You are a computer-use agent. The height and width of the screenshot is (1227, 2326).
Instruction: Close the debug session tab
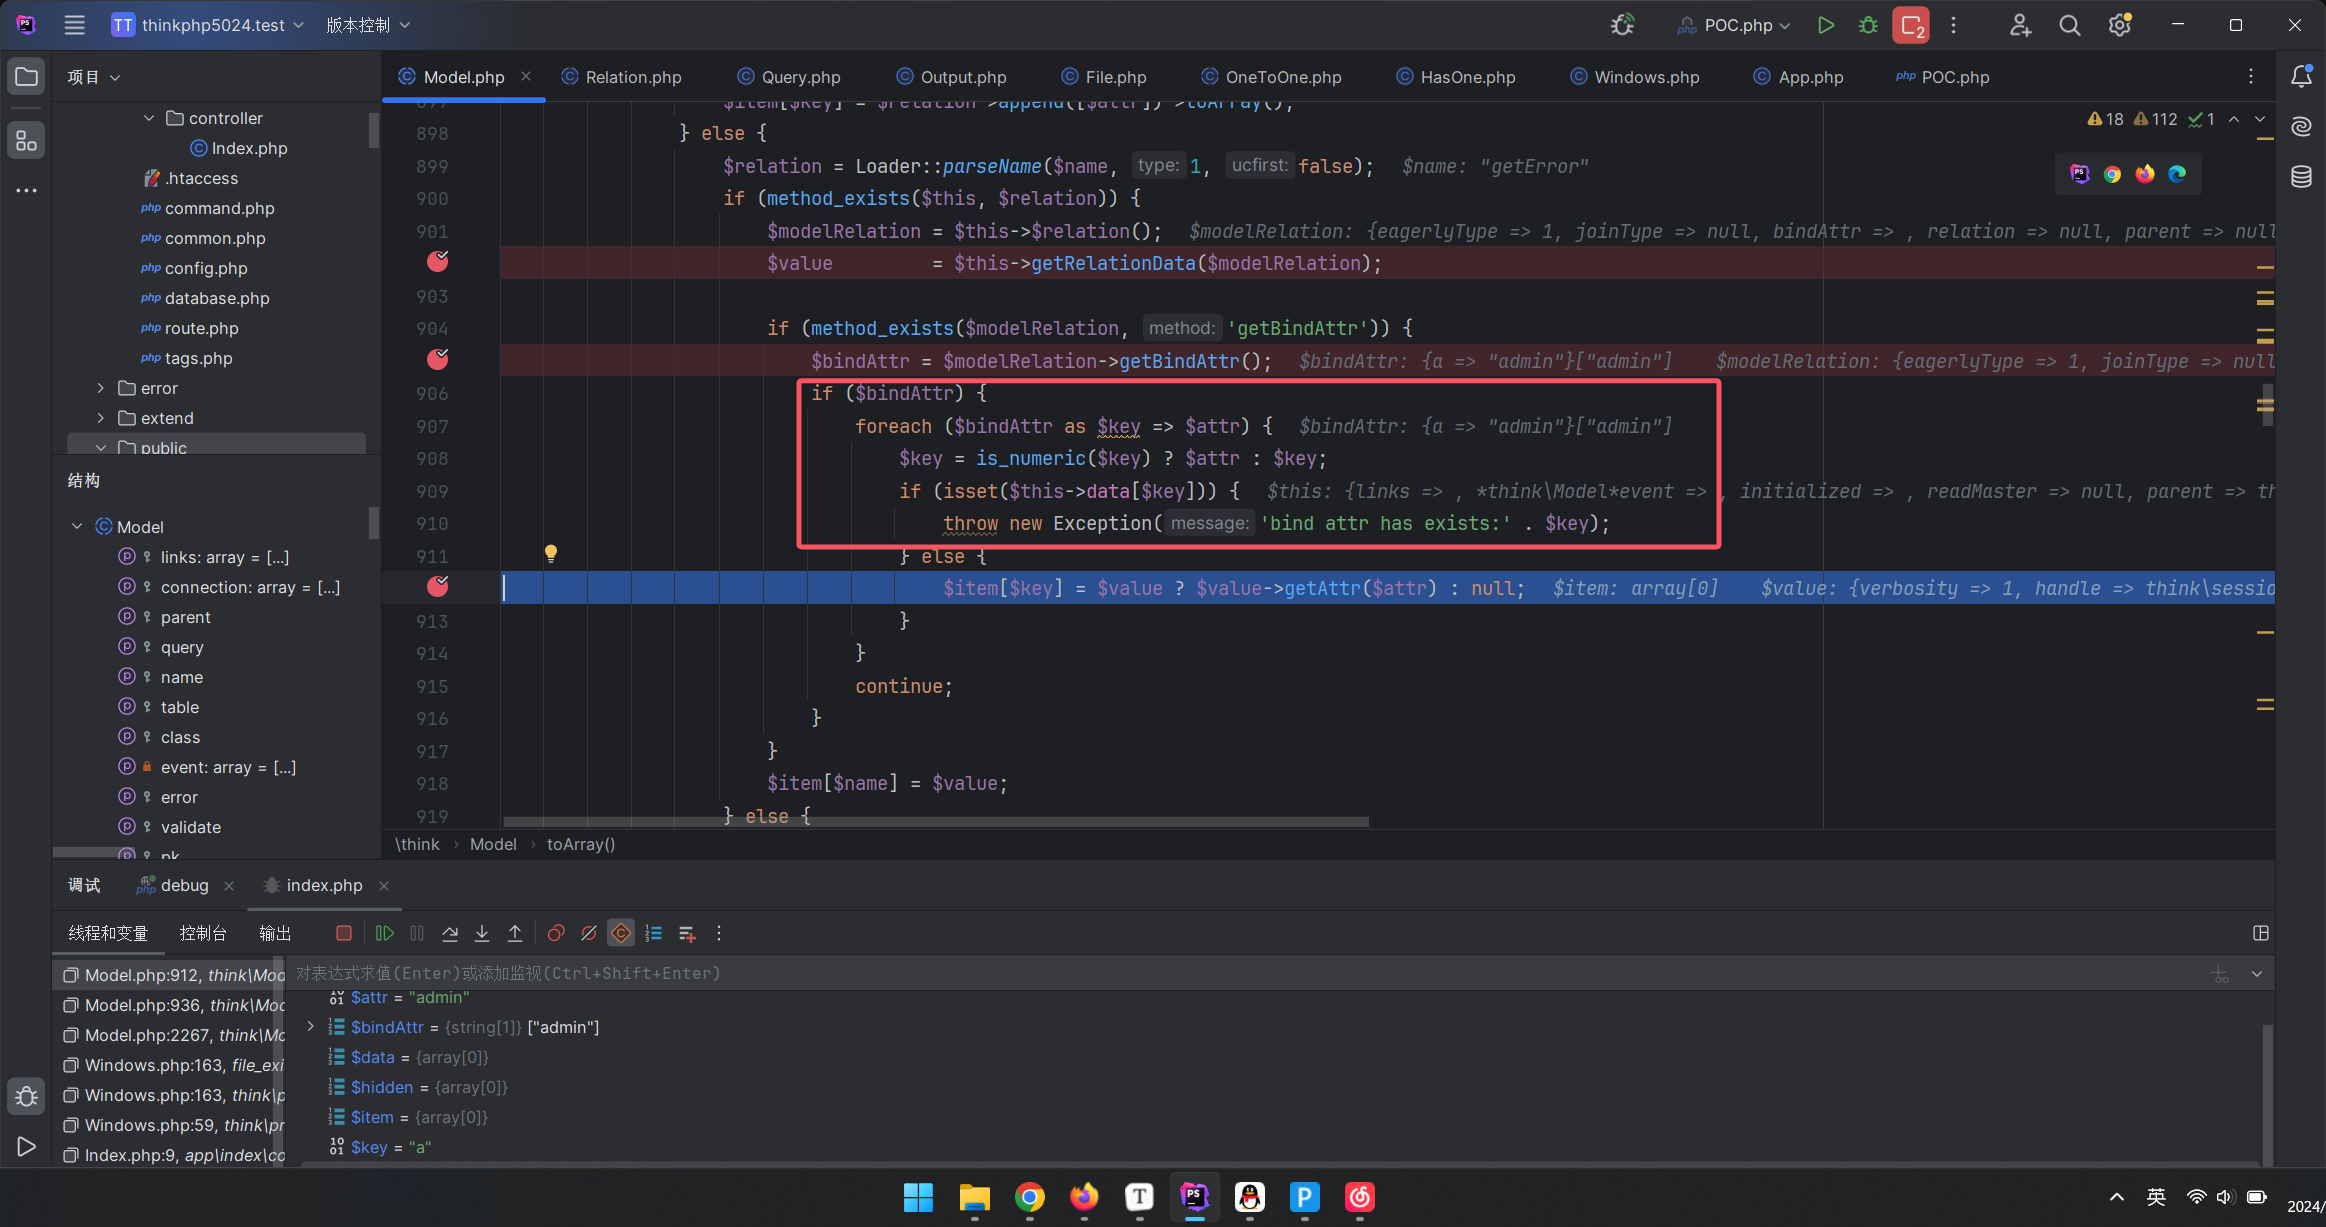[x=229, y=886]
